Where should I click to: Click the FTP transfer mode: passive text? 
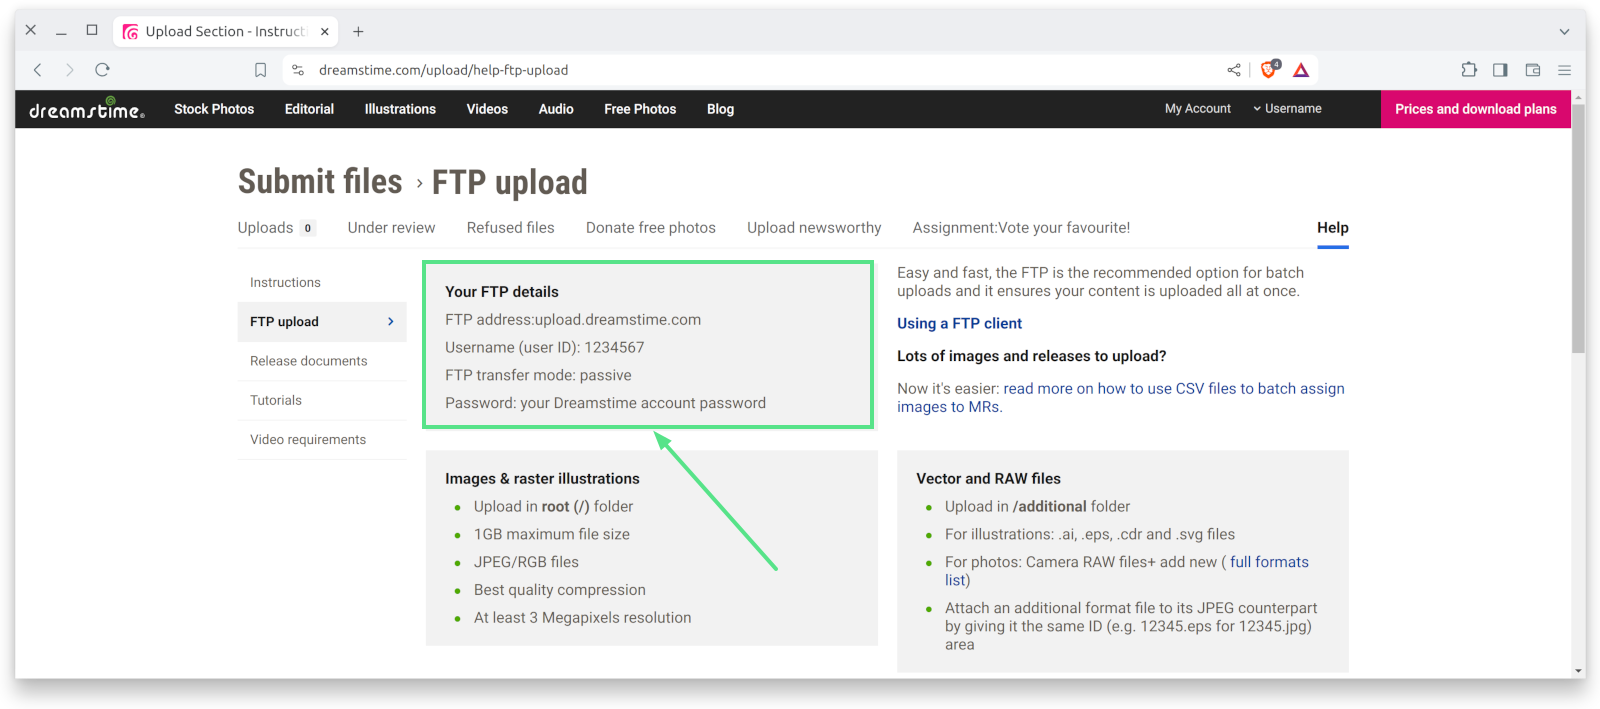click(x=538, y=376)
